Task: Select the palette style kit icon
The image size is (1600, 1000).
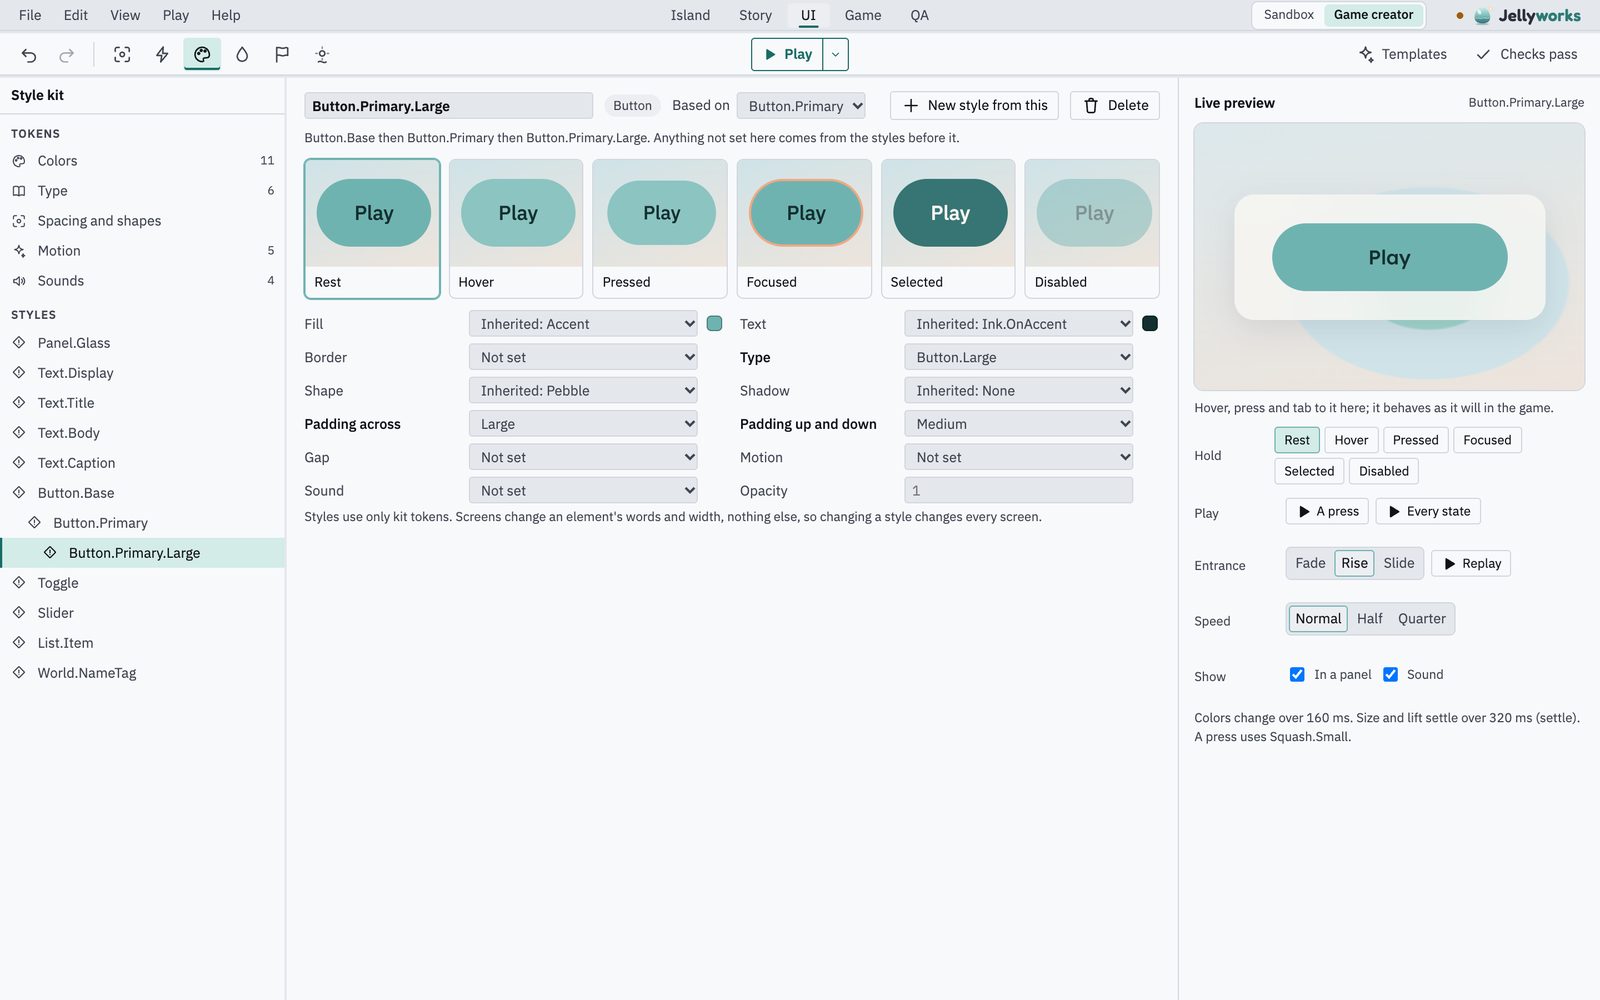Action: [202, 55]
